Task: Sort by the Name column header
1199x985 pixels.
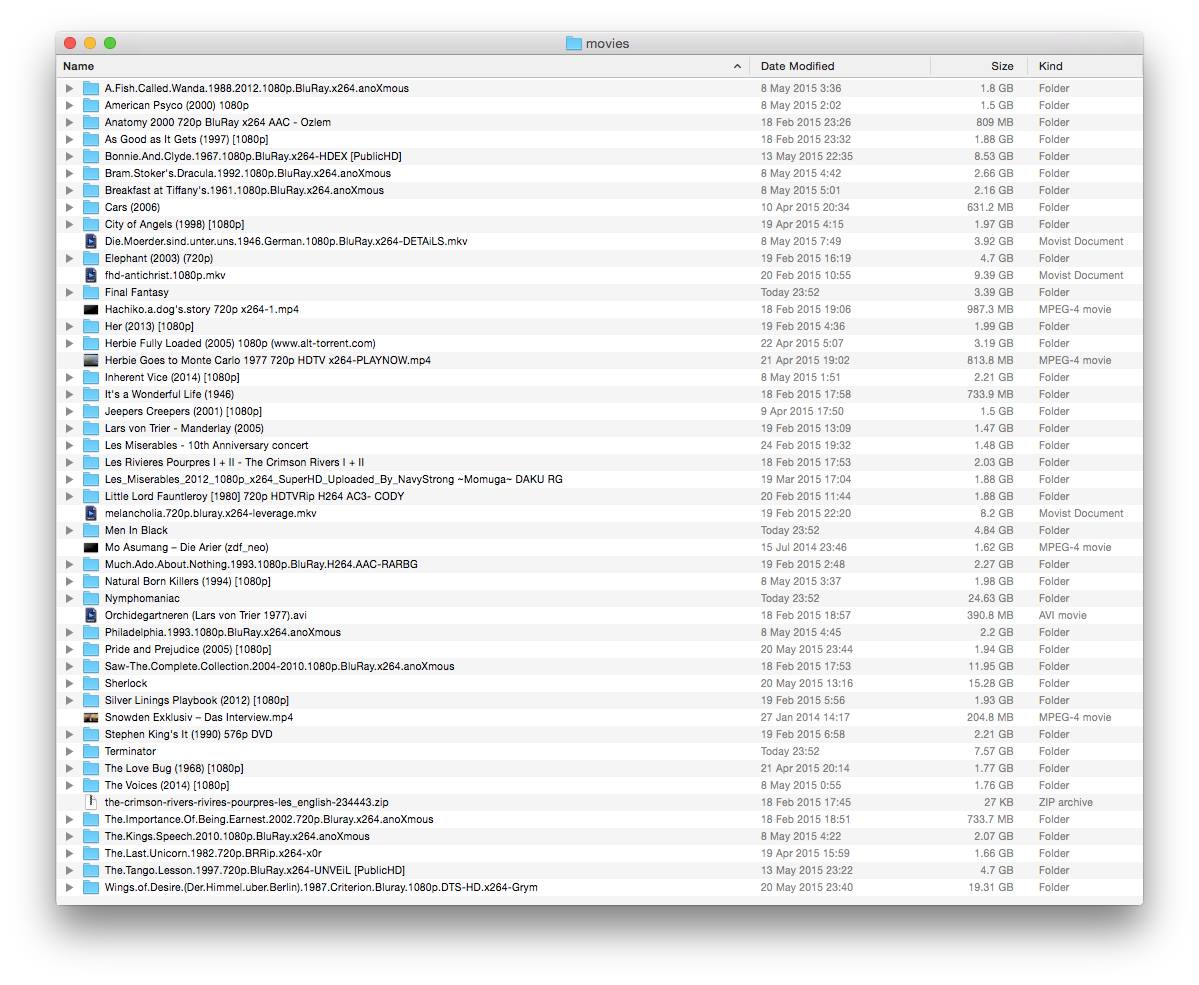Action: point(400,66)
